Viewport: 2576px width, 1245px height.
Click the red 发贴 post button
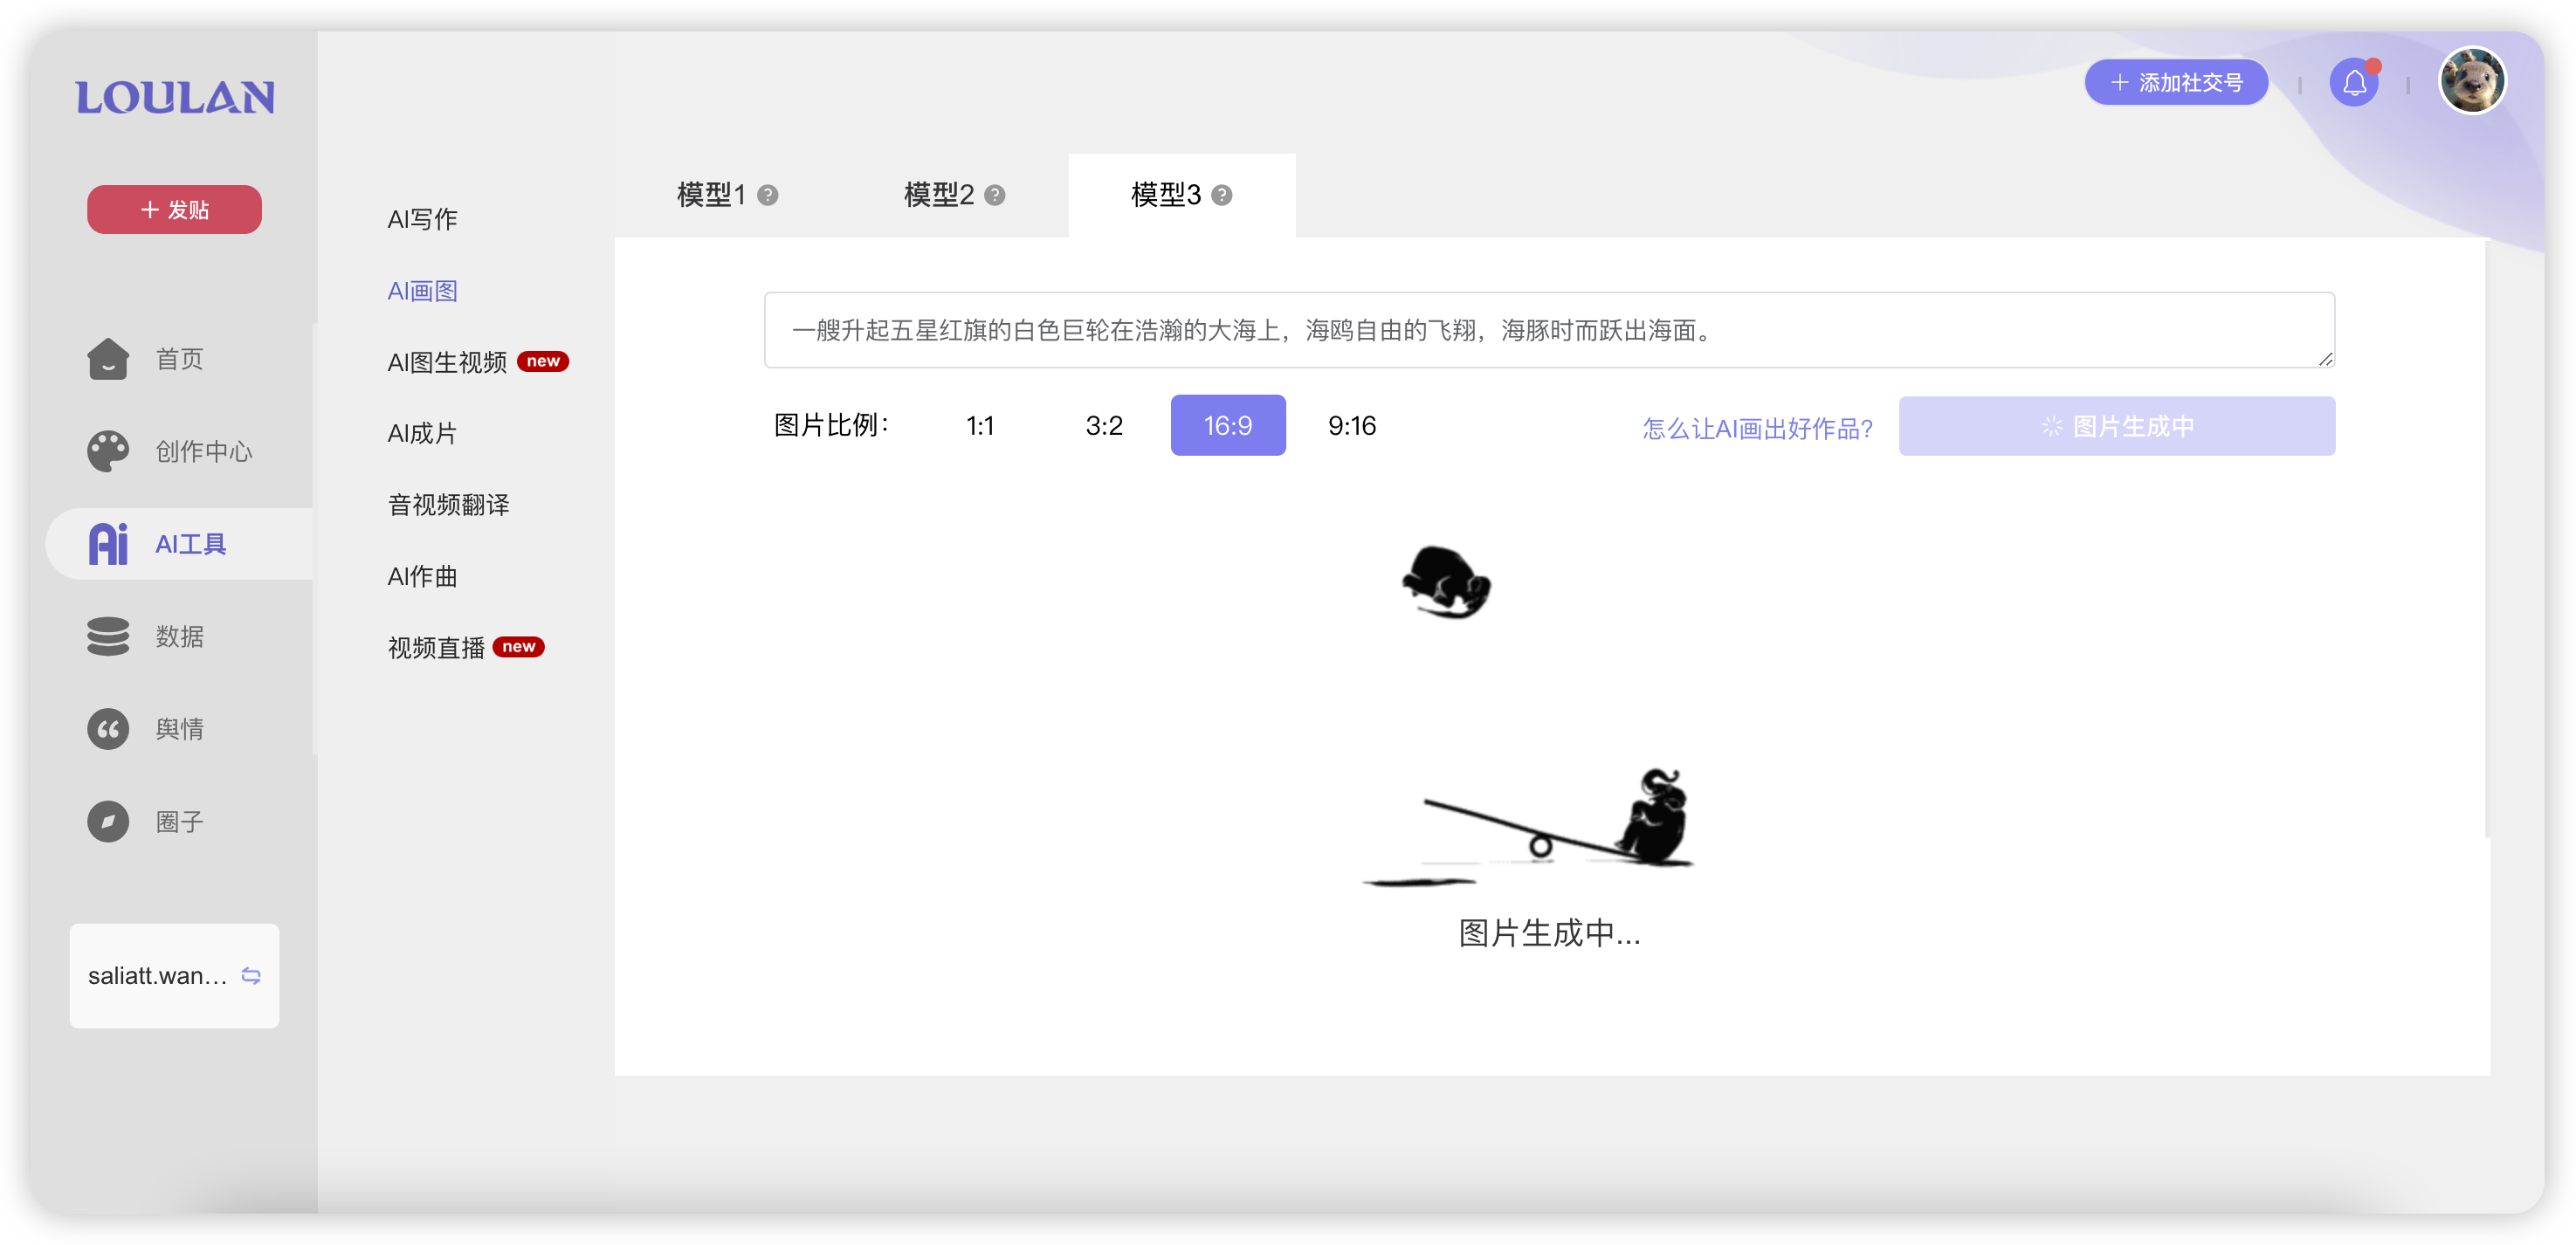pyautogui.click(x=174, y=209)
